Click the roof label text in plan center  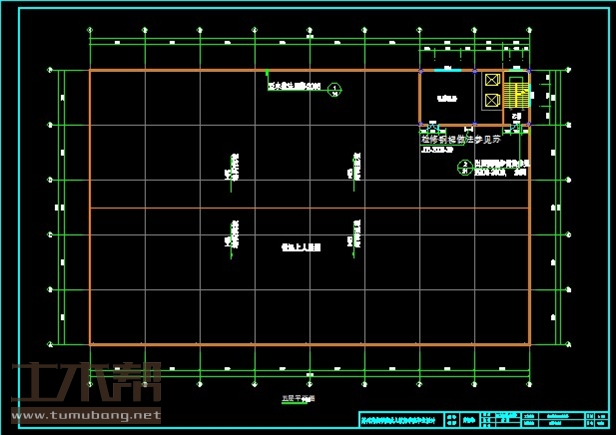300,246
